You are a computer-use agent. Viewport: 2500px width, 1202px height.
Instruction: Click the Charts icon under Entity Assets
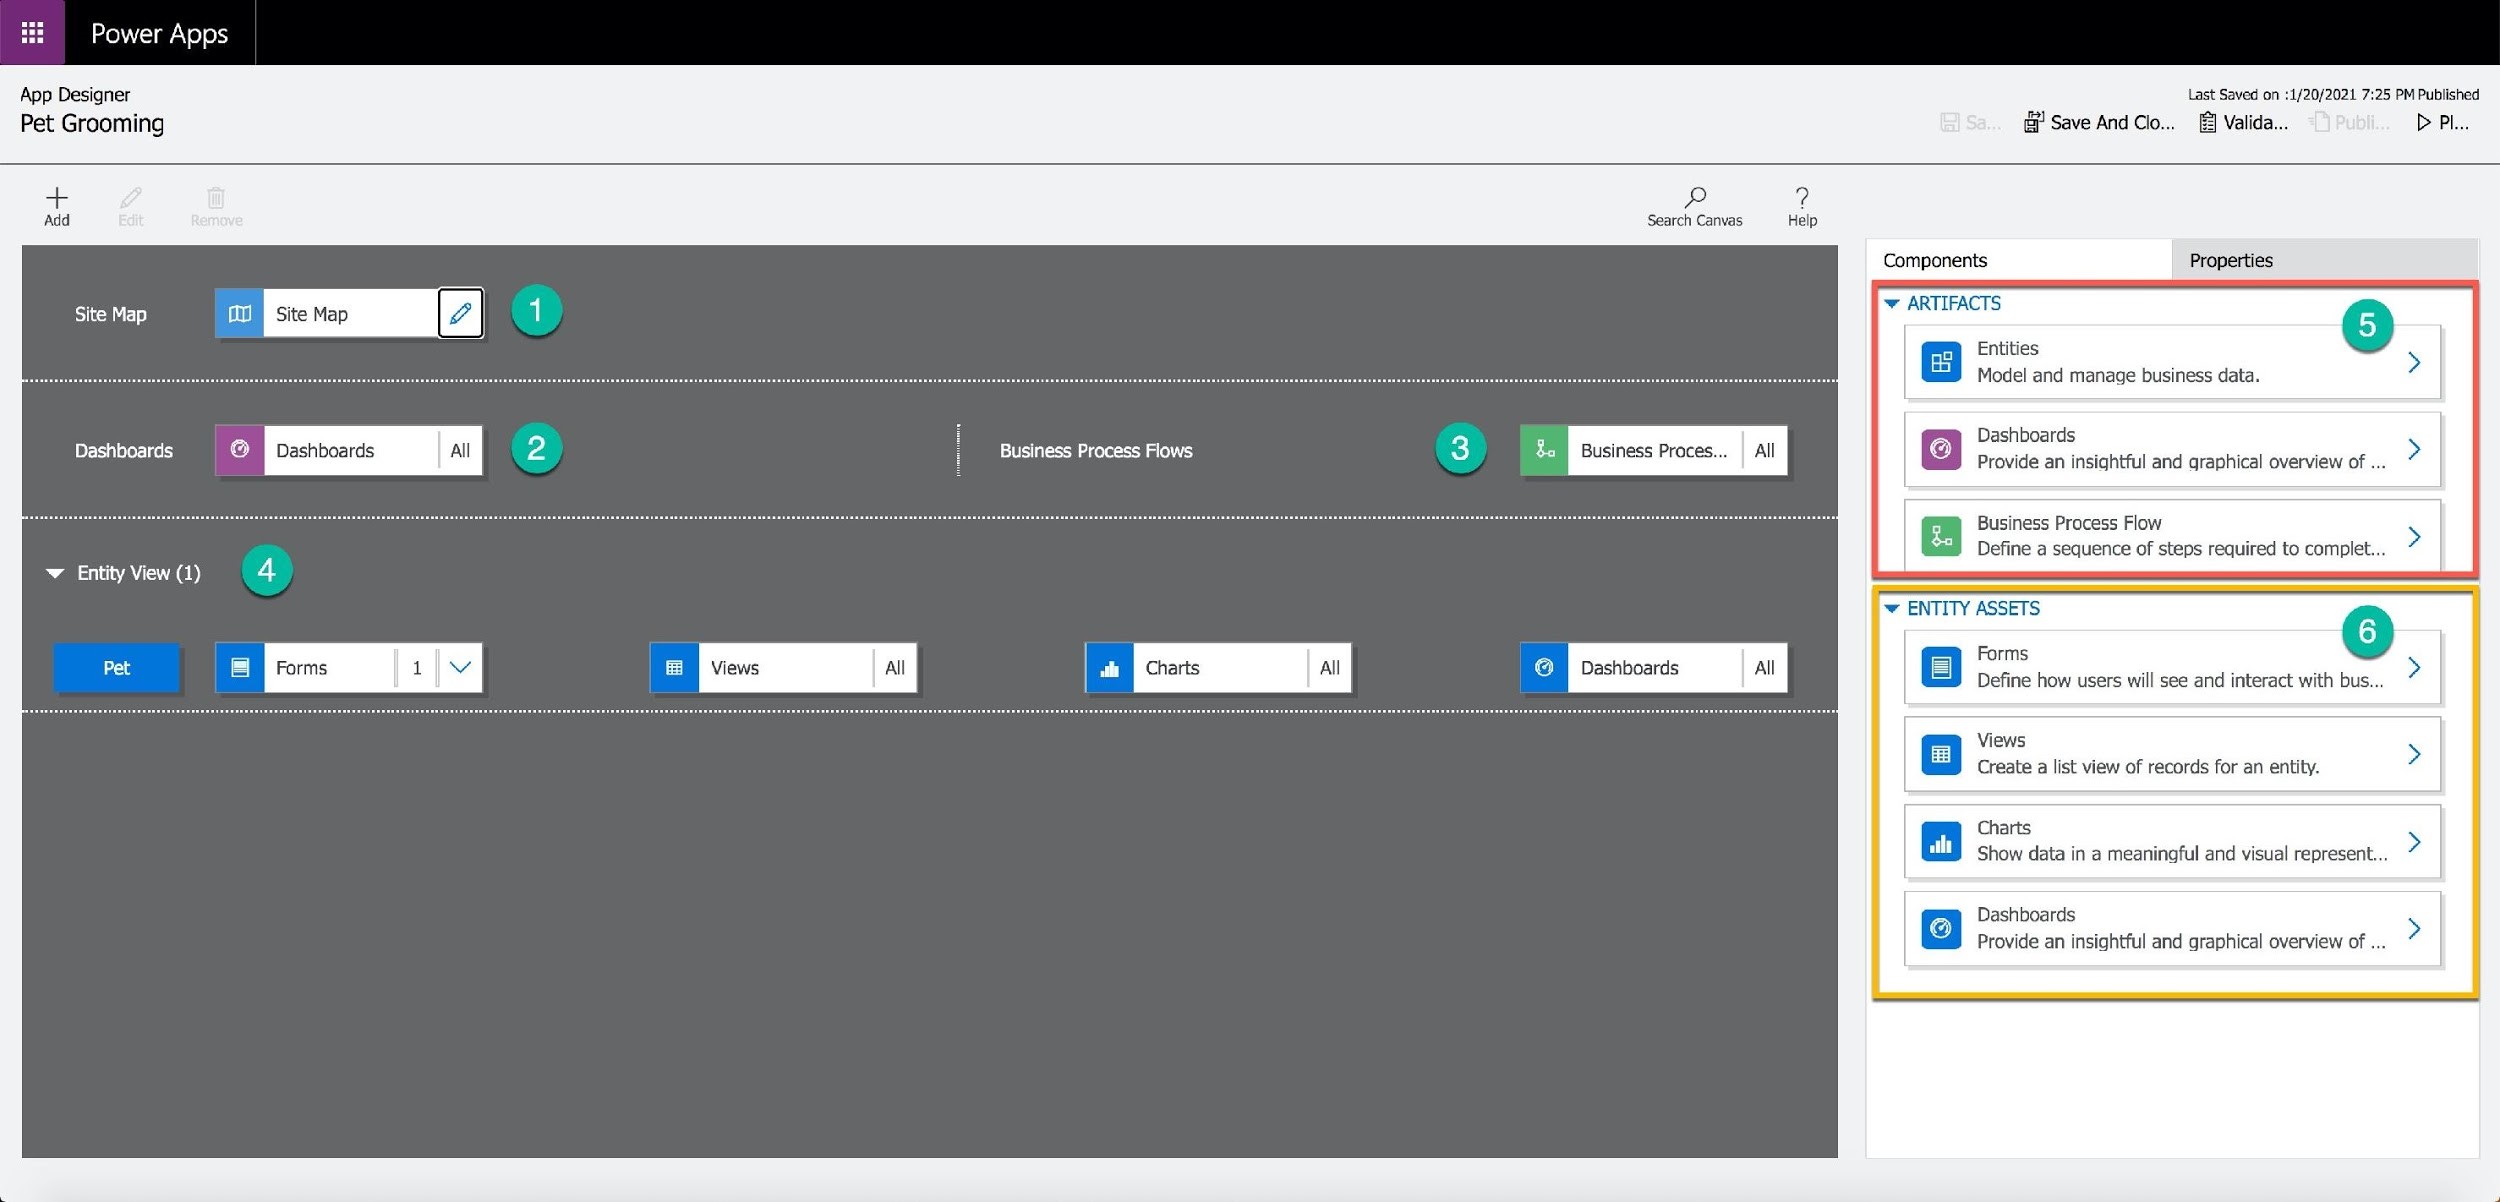click(x=1941, y=842)
